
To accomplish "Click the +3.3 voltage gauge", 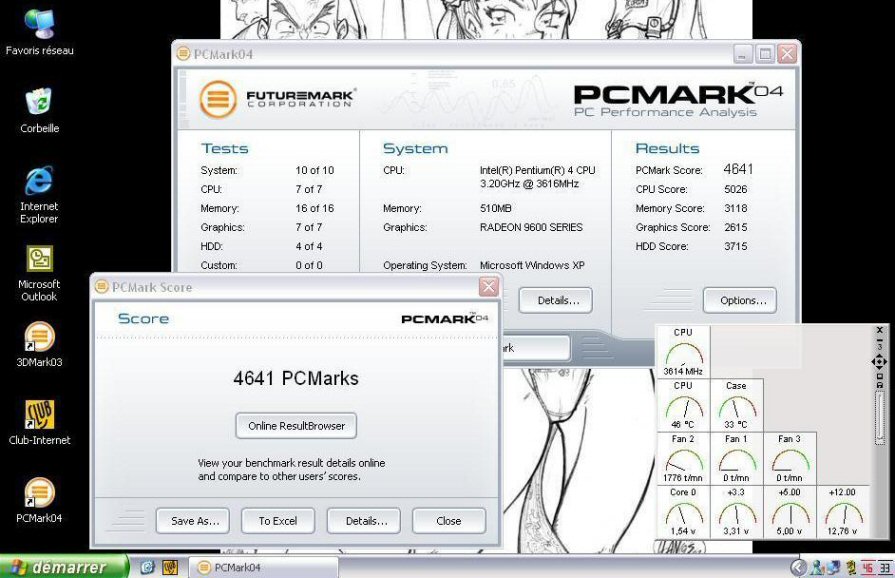I will pos(736,511).
